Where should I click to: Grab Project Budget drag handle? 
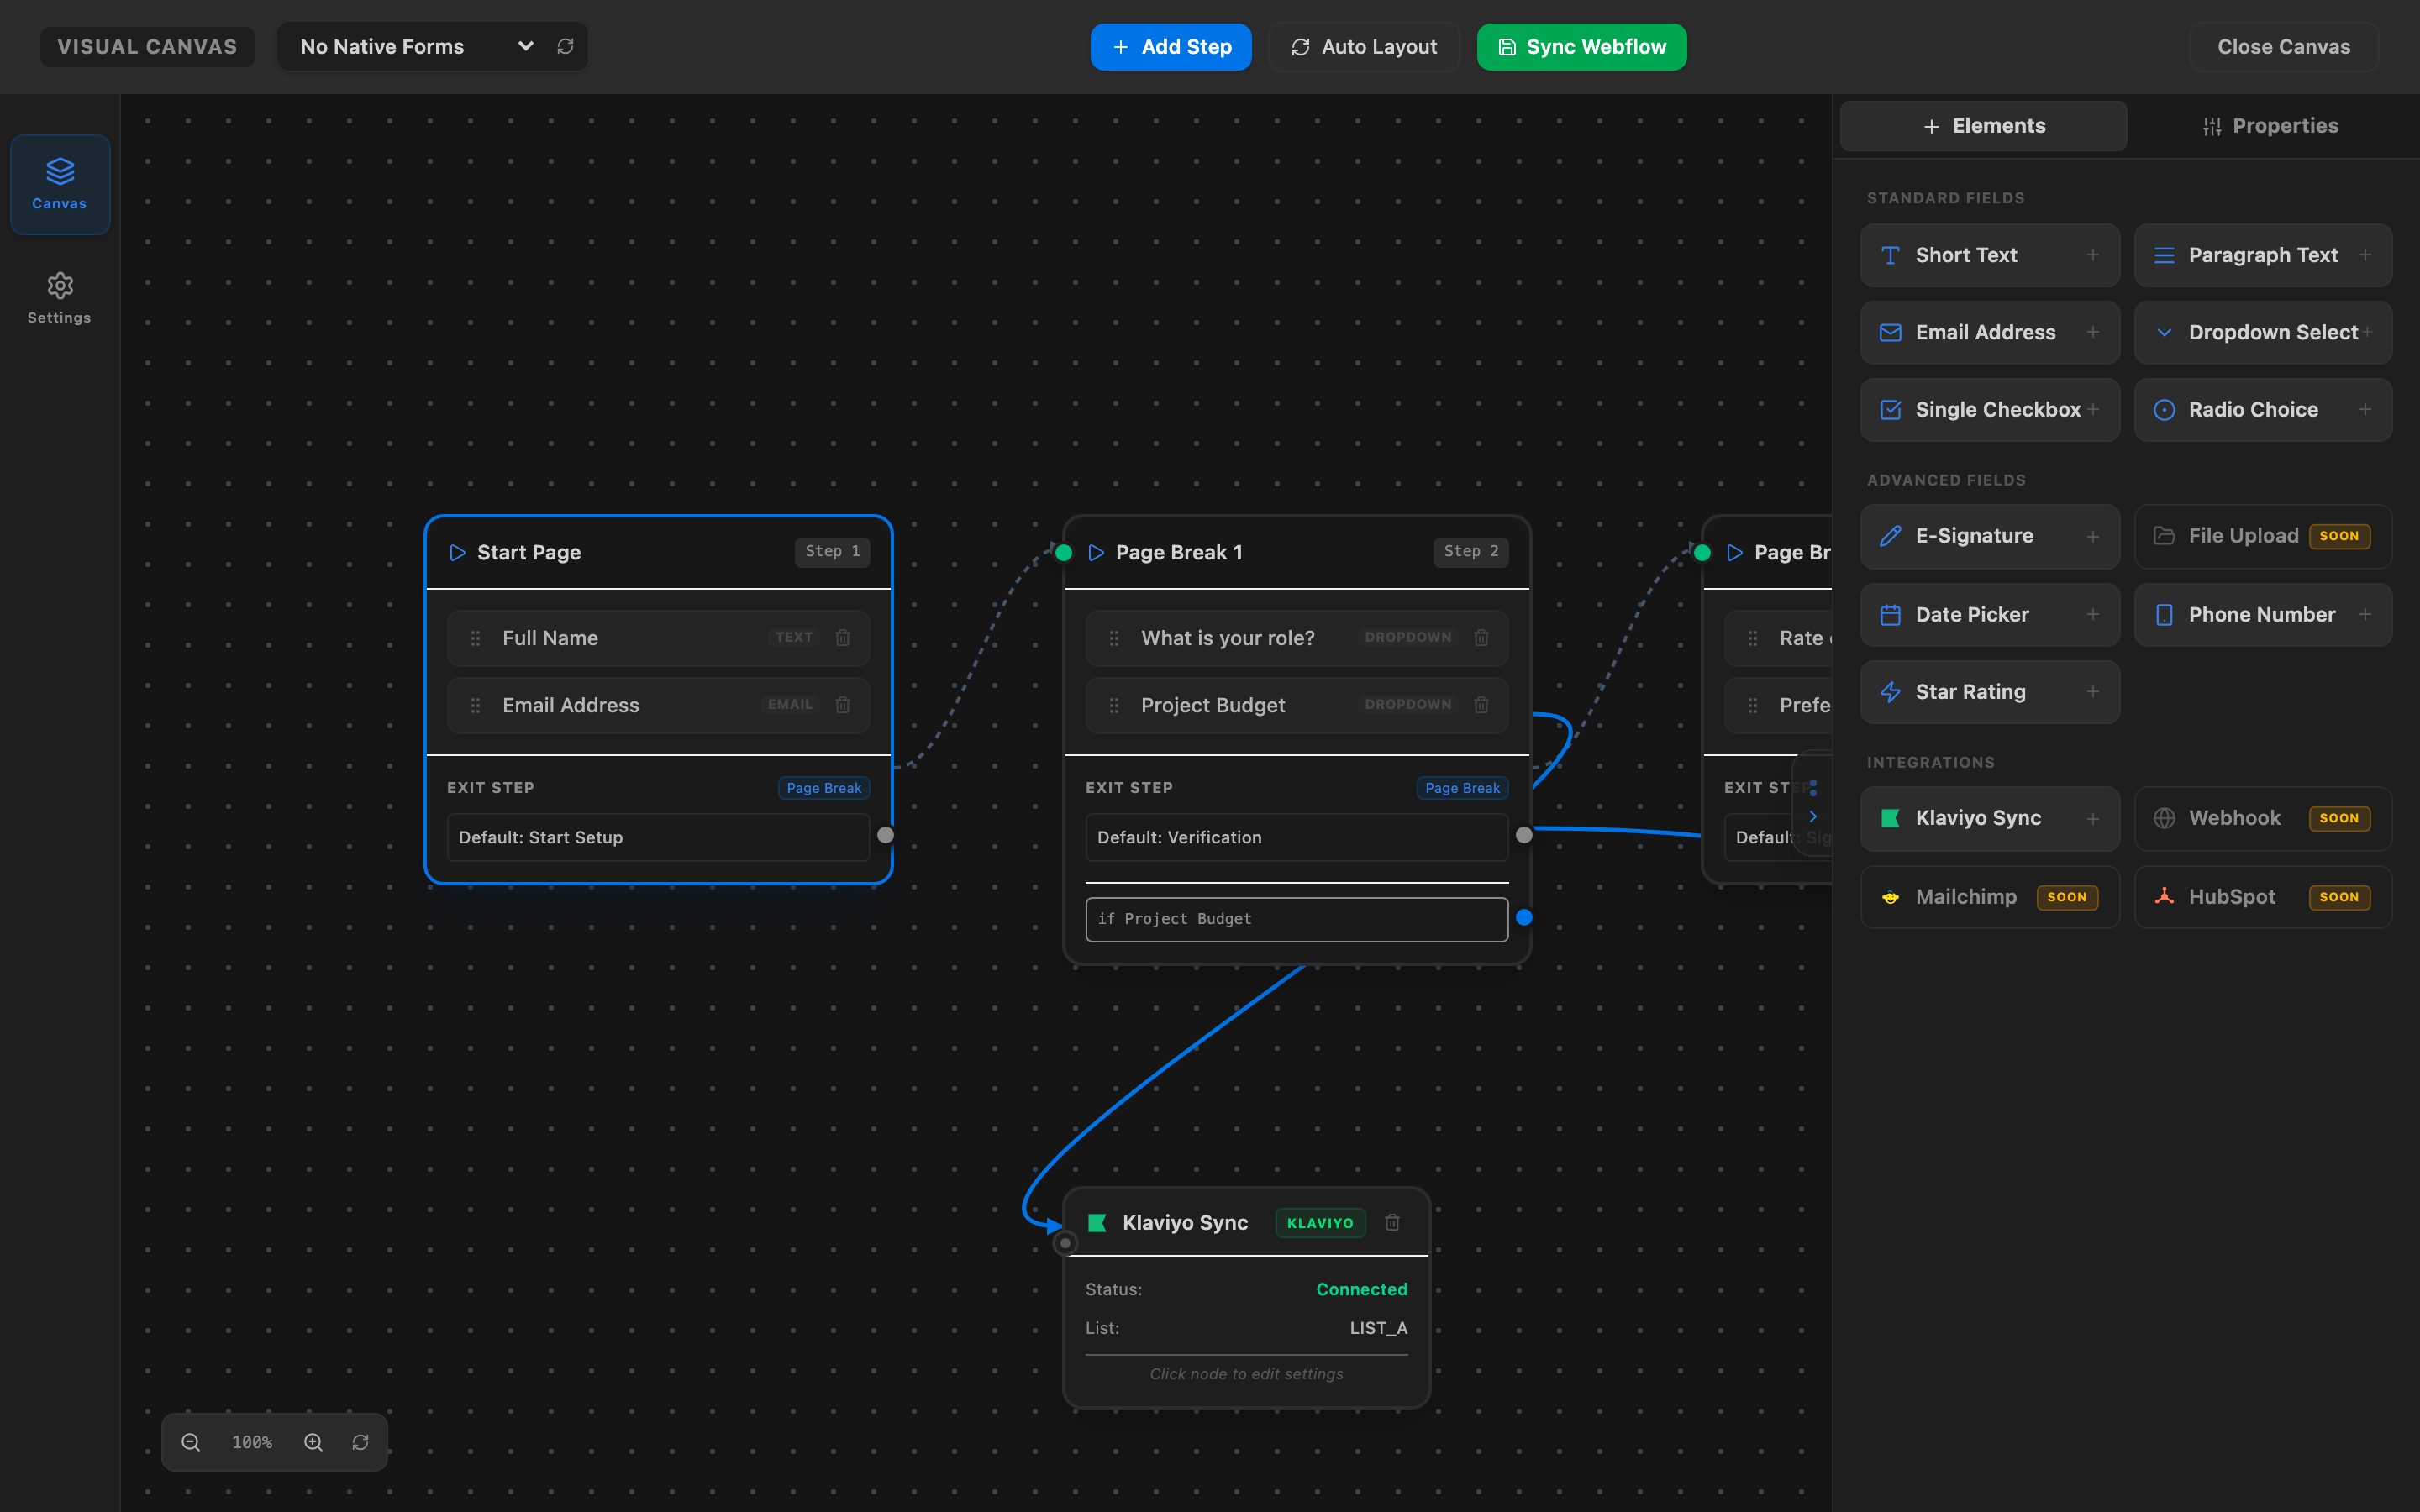pyautogui.click(x=1114, y=705)
